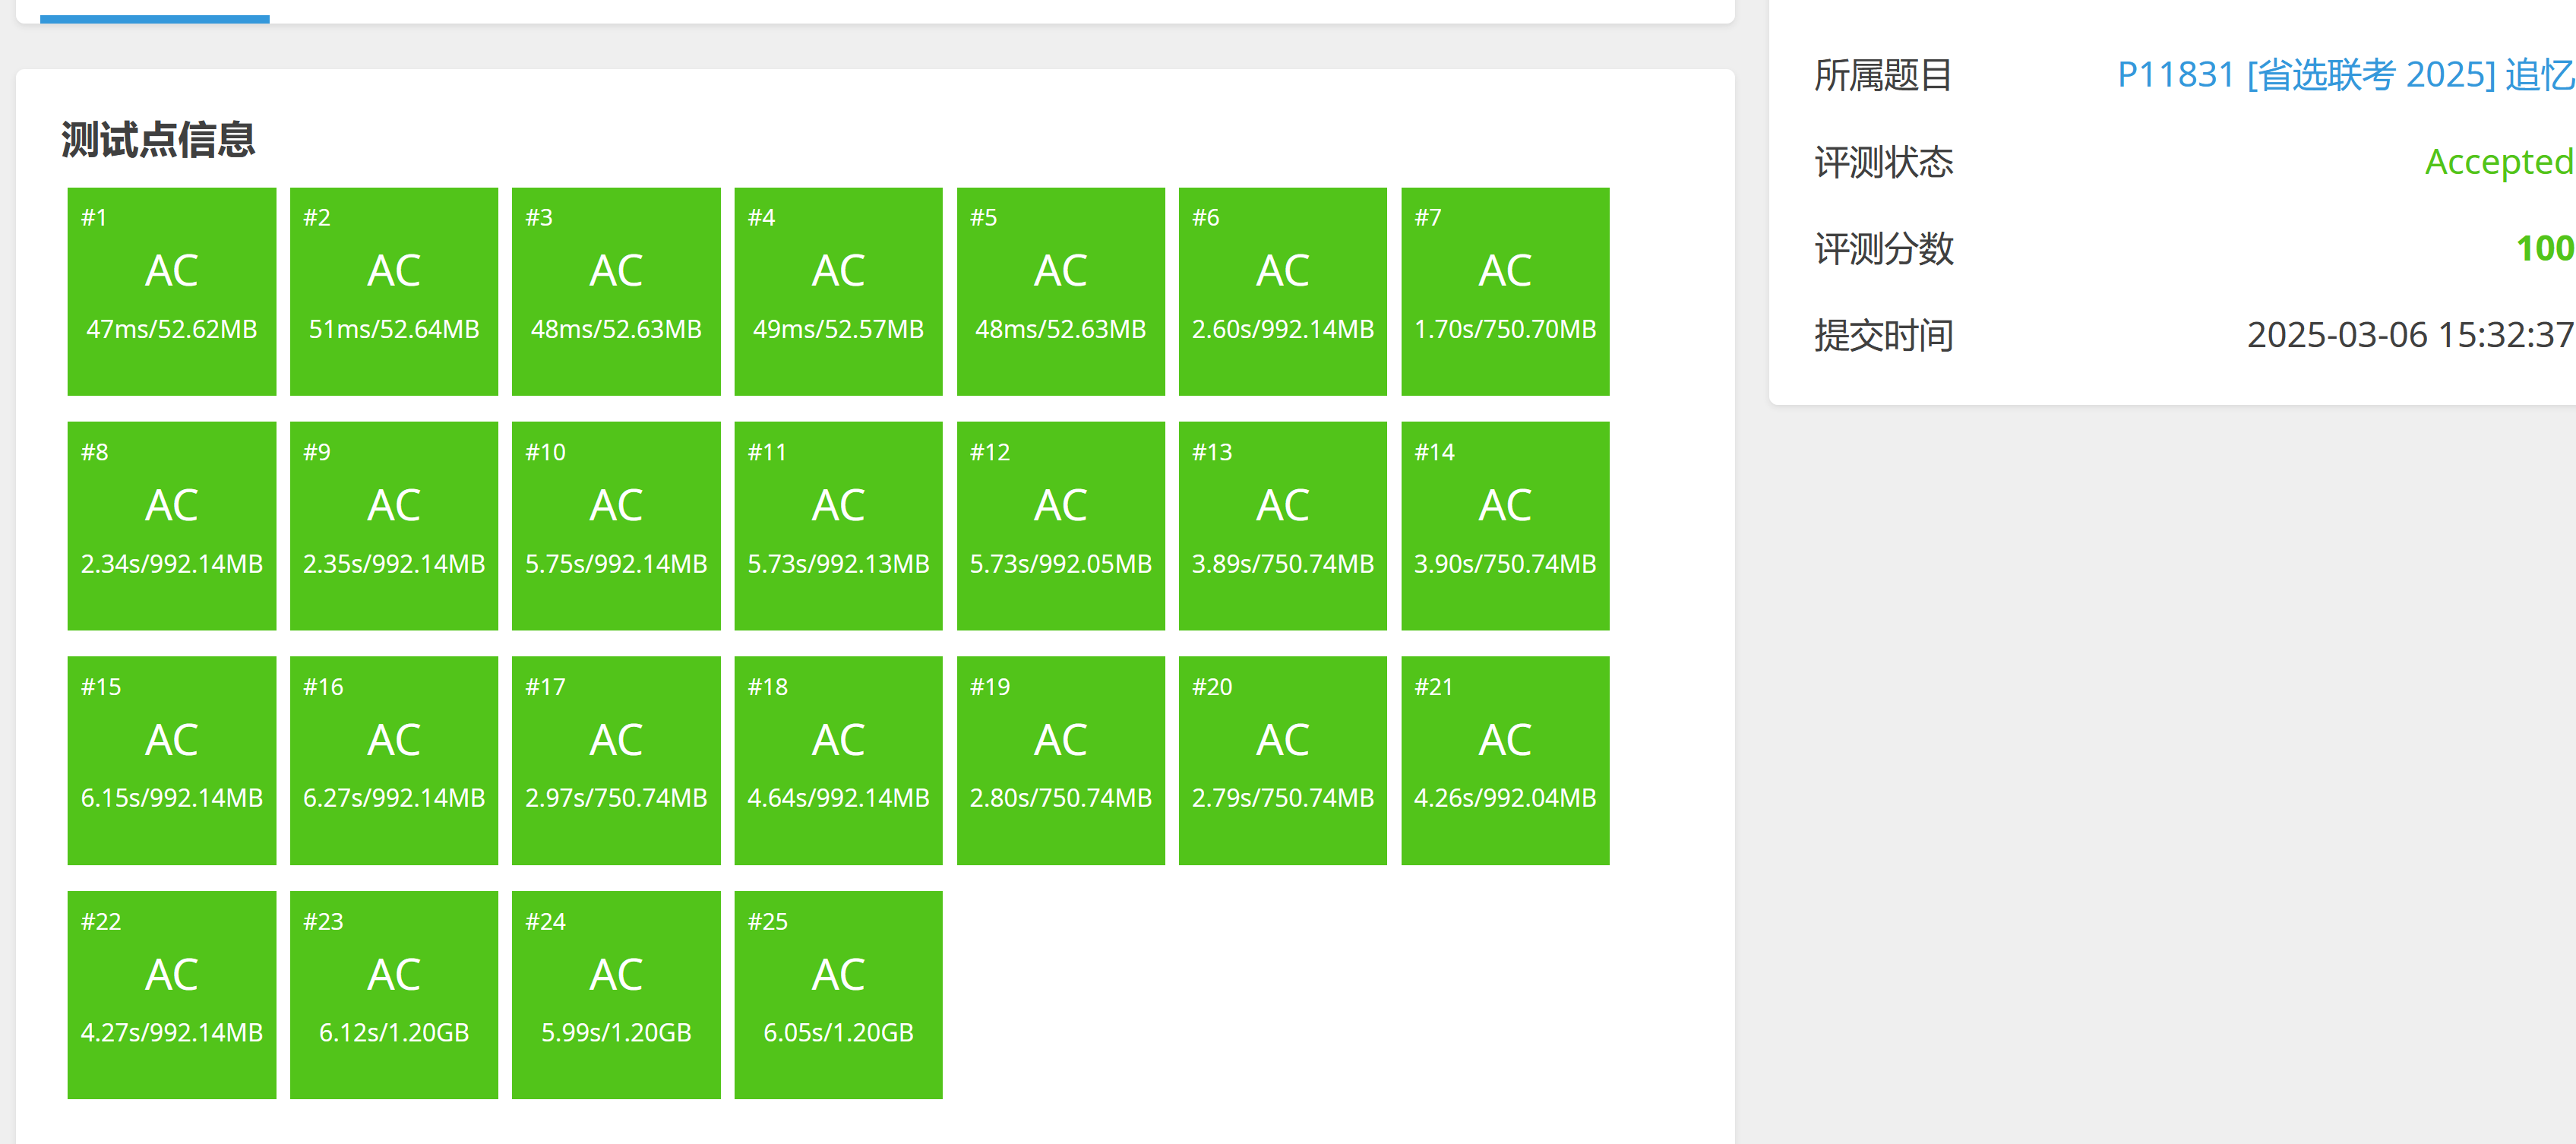Open test point #12 tile

1060,526
